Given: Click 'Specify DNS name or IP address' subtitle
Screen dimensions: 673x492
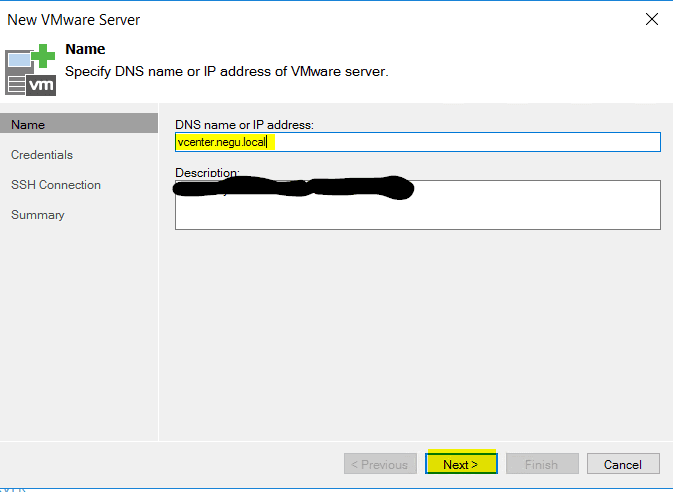Looking at the screenshot, I should [227, 71].
